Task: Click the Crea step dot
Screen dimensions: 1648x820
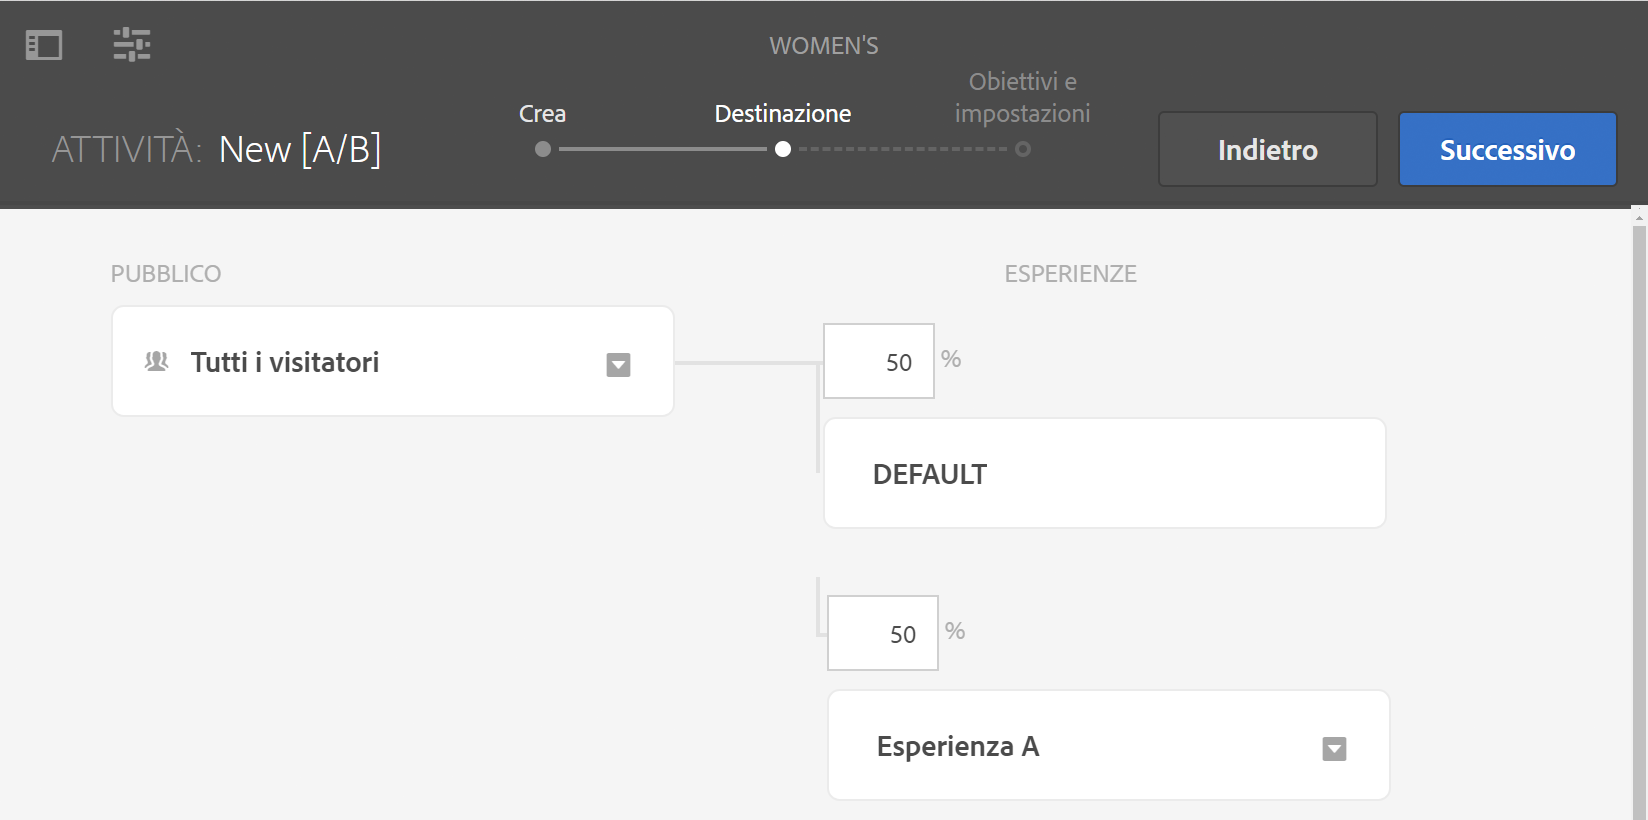Action: tap(543, 149)
